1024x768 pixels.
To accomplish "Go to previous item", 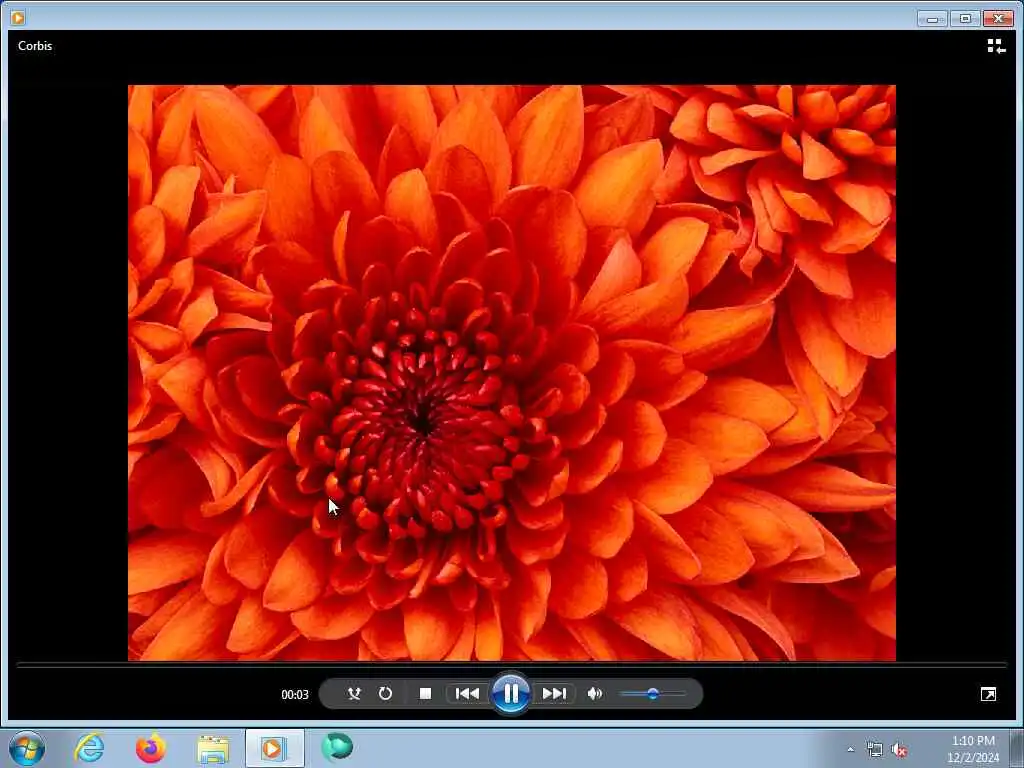I will [x=467, y=694].
